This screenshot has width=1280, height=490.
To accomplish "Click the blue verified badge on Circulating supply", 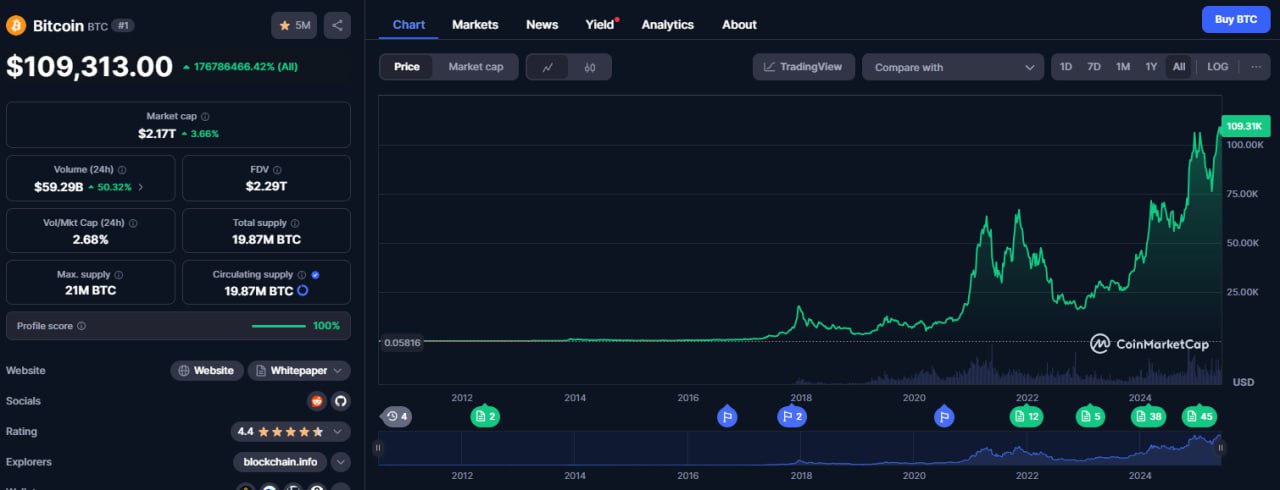I will point(315,274).
